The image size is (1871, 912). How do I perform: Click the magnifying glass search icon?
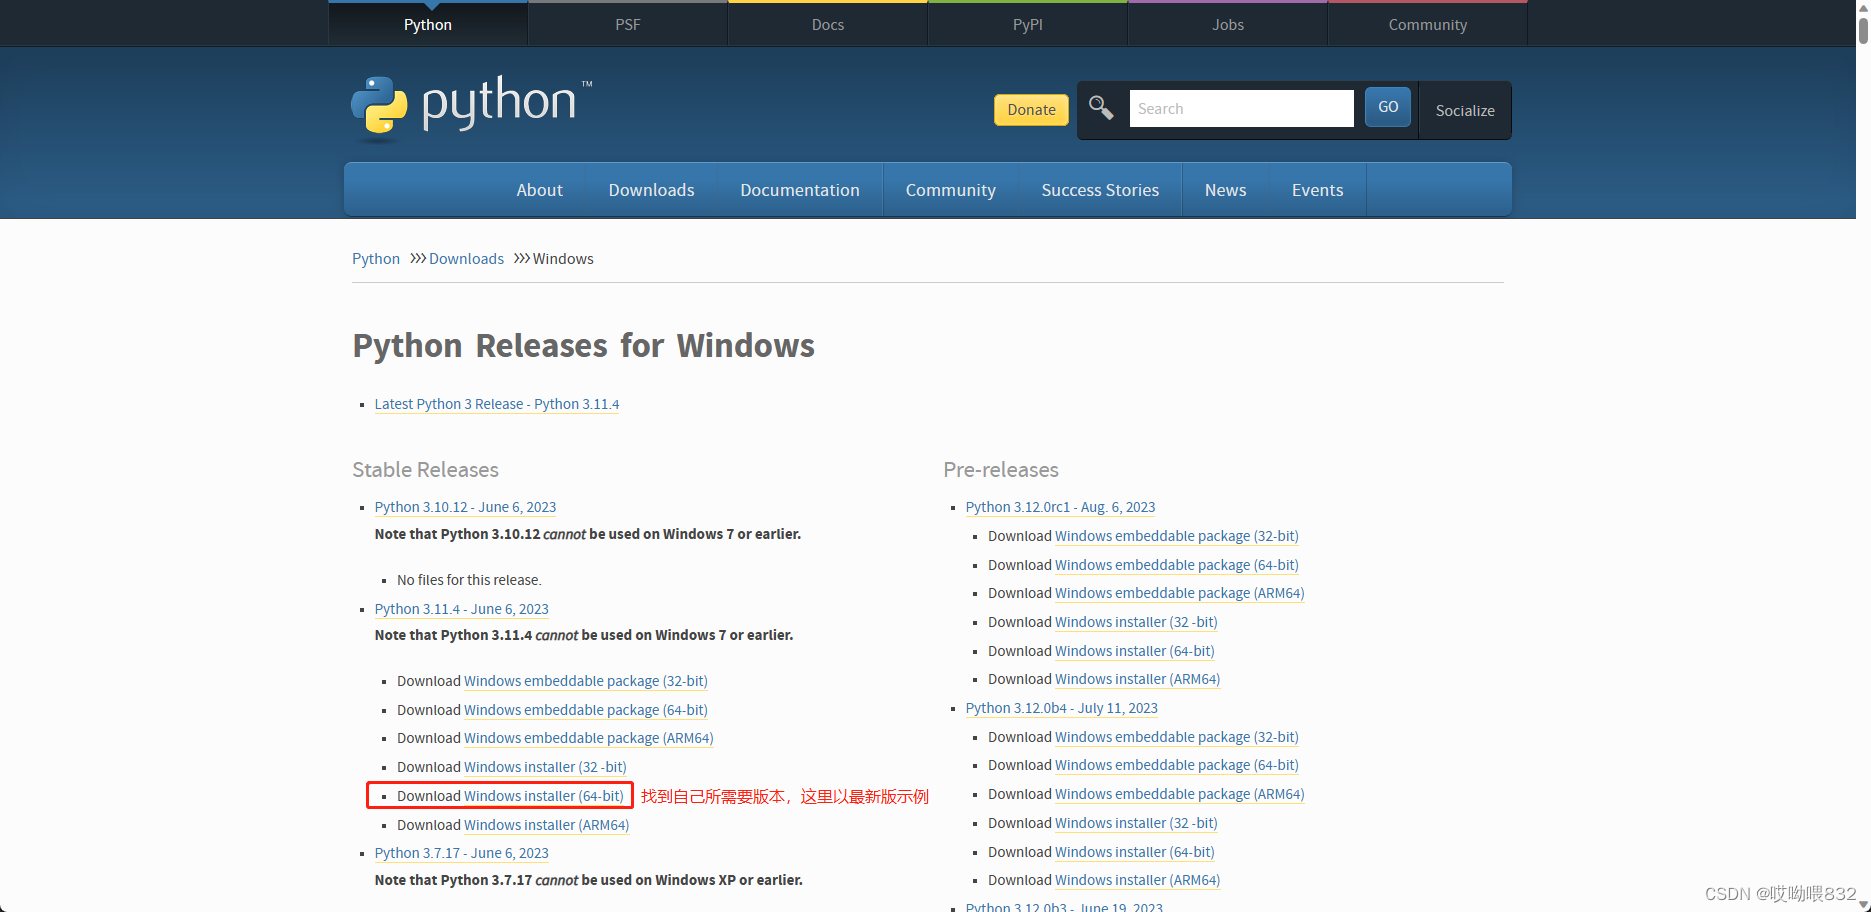pos(1101,108)
